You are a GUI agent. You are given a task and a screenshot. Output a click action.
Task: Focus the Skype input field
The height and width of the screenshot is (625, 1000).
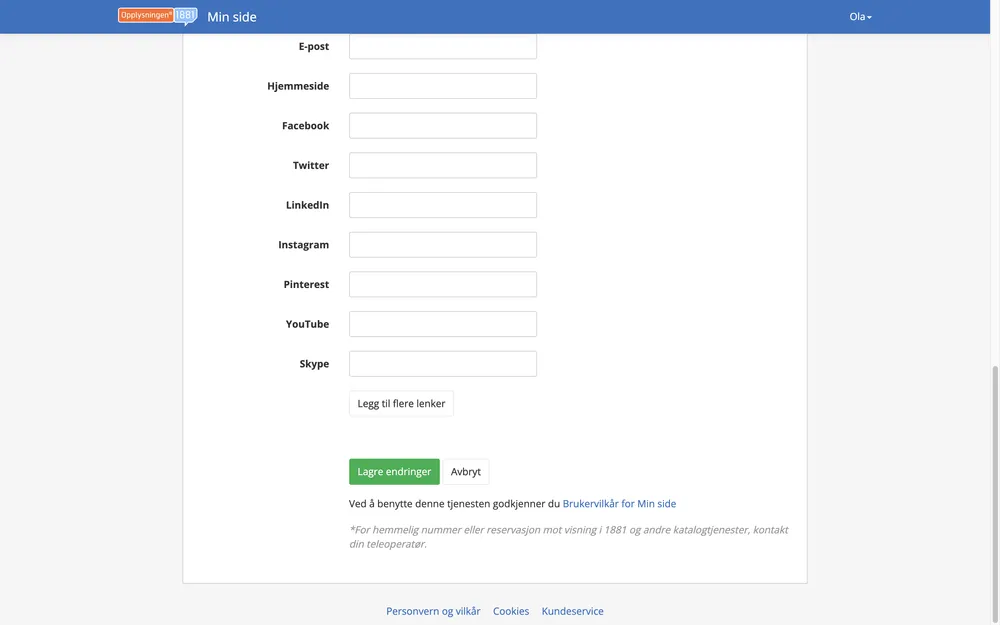coord(442,364)
